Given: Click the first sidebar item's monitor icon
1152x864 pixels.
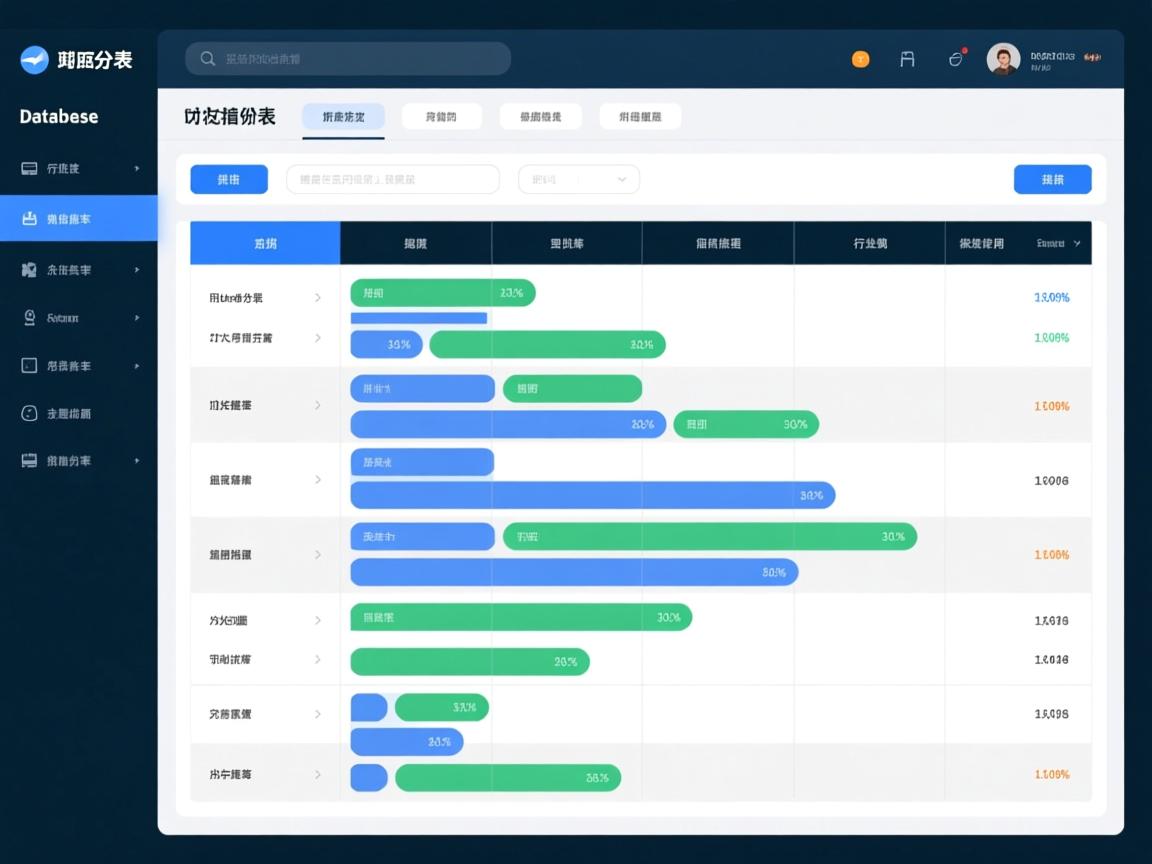Looking at the screenshot, I should click(29, 169).
